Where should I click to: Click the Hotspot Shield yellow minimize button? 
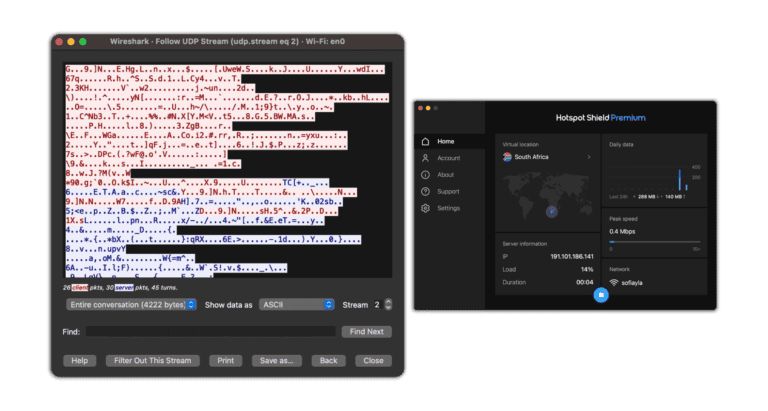click(428, 108)
